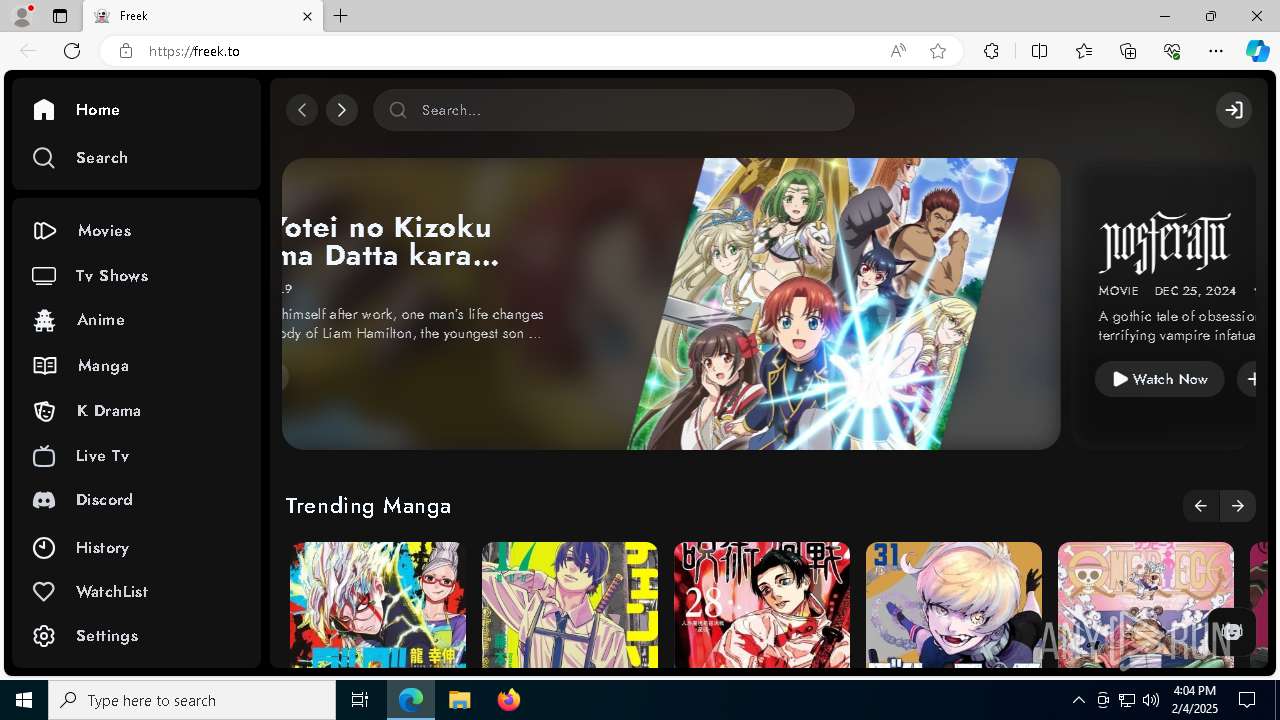Select the K Drama menu label
The height and width of the screenshot is (720, 1280).
[x=109, y=411]
